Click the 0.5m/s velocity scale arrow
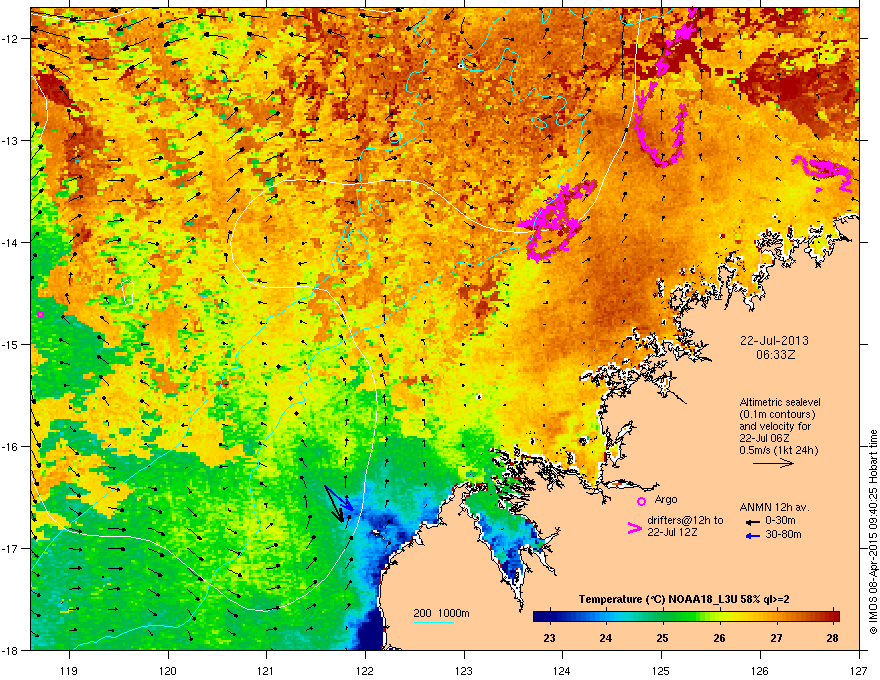Viewport: 880px width, 680px height. click(773, 463)
